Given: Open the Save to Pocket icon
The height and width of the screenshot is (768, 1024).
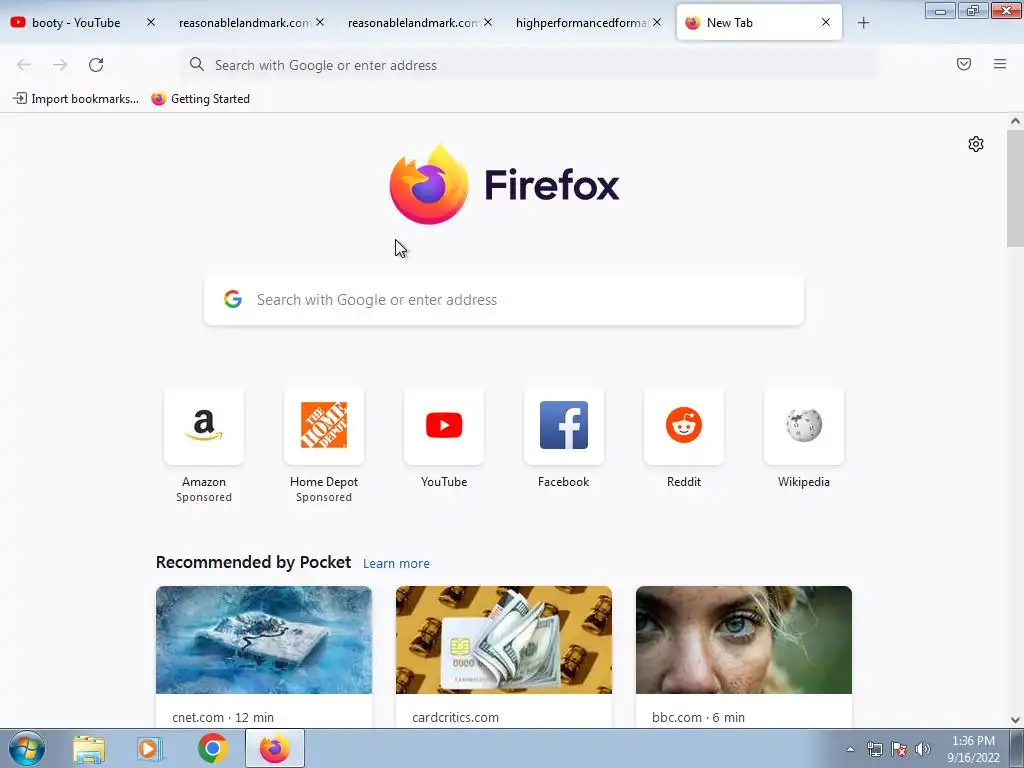Looking at the screenshot, I should [964, 64].
